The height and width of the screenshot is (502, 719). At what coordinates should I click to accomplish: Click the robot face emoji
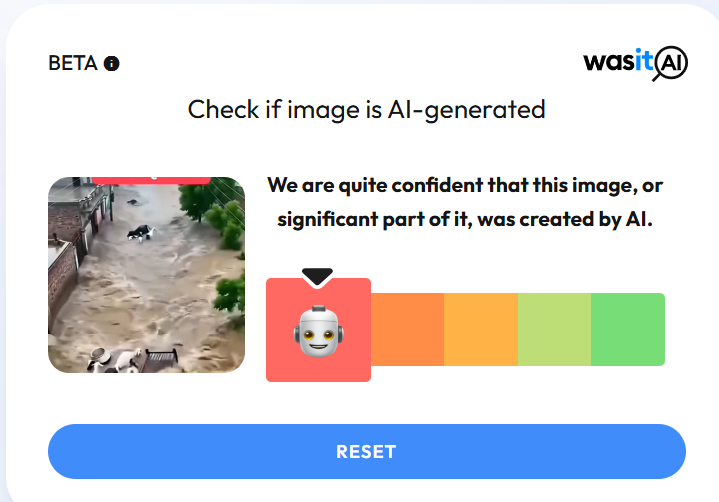(x=319, y=331)
